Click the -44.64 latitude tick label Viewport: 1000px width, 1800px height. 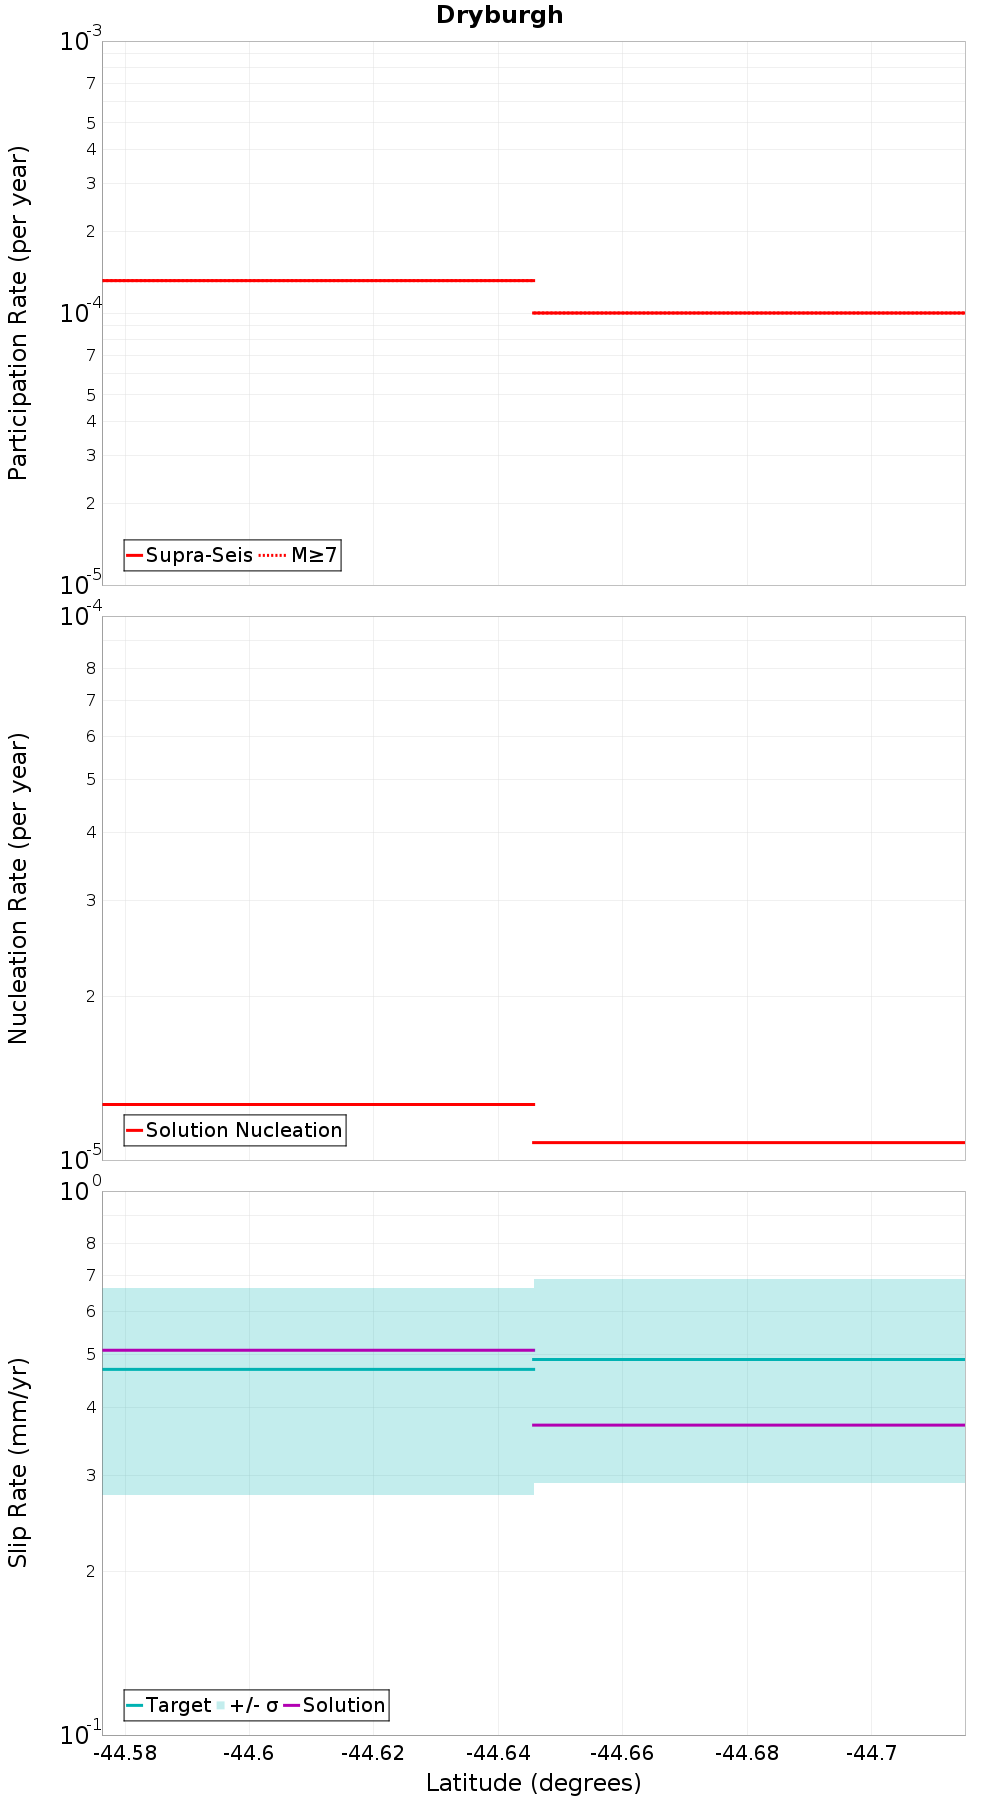[x=497, y=1753]
